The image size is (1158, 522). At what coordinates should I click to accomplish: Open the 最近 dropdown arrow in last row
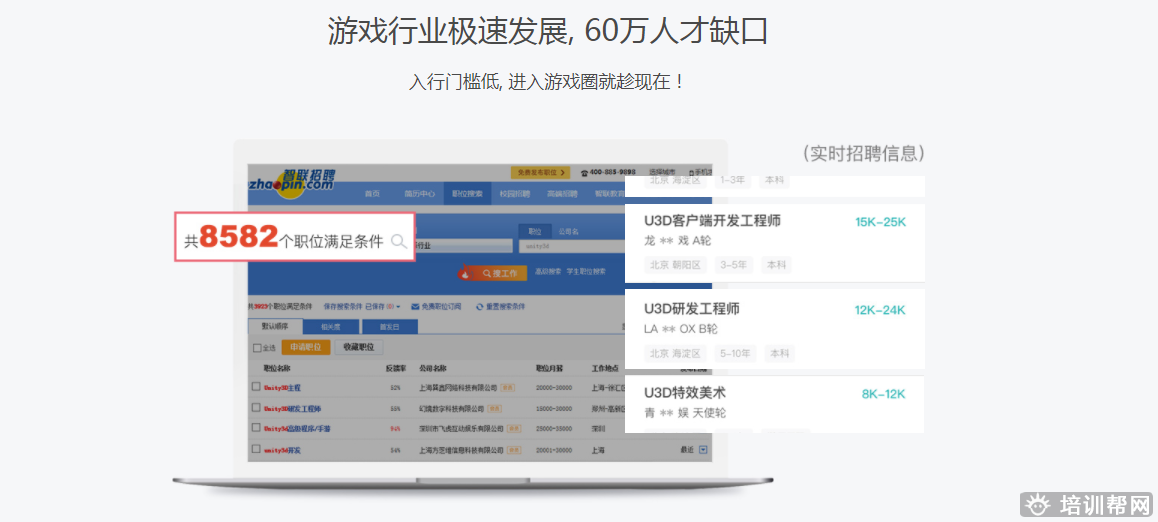tap(703, 450)
